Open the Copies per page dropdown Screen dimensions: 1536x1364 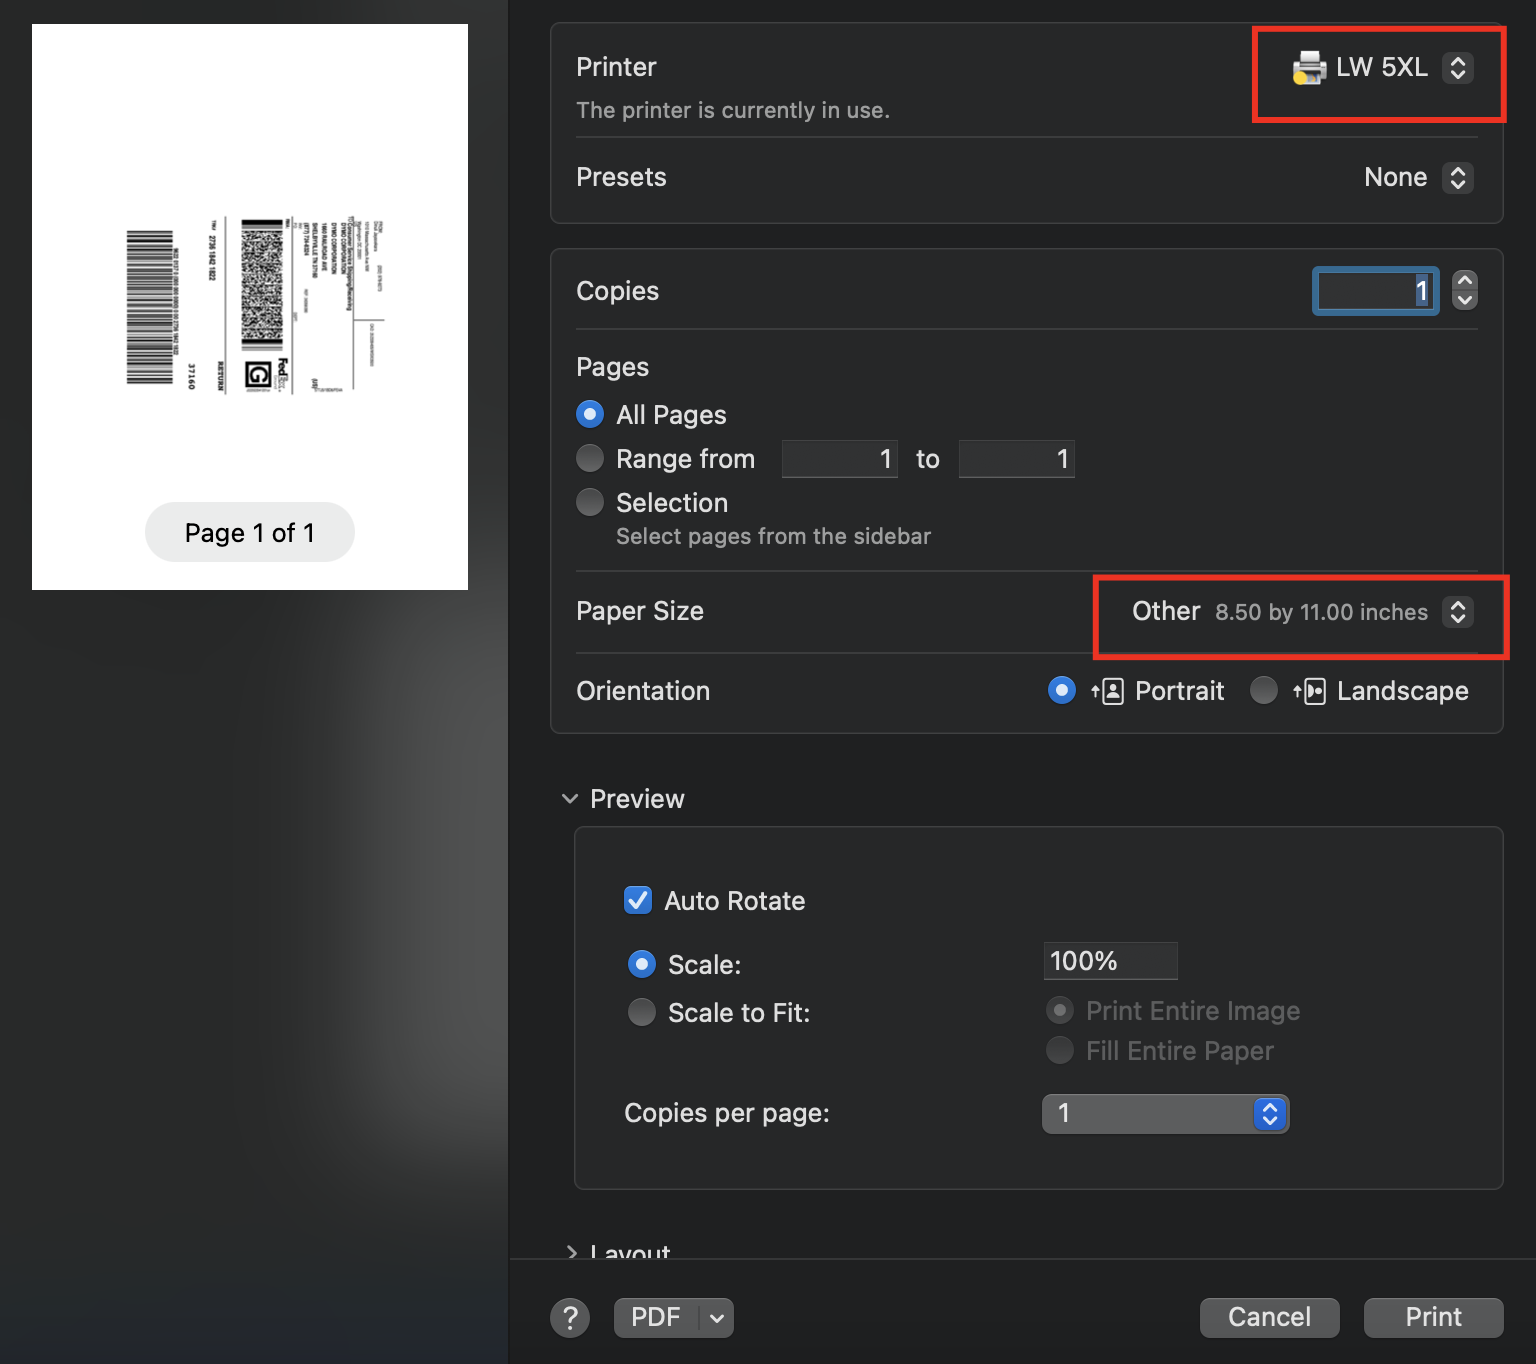click(1166, 1113)
